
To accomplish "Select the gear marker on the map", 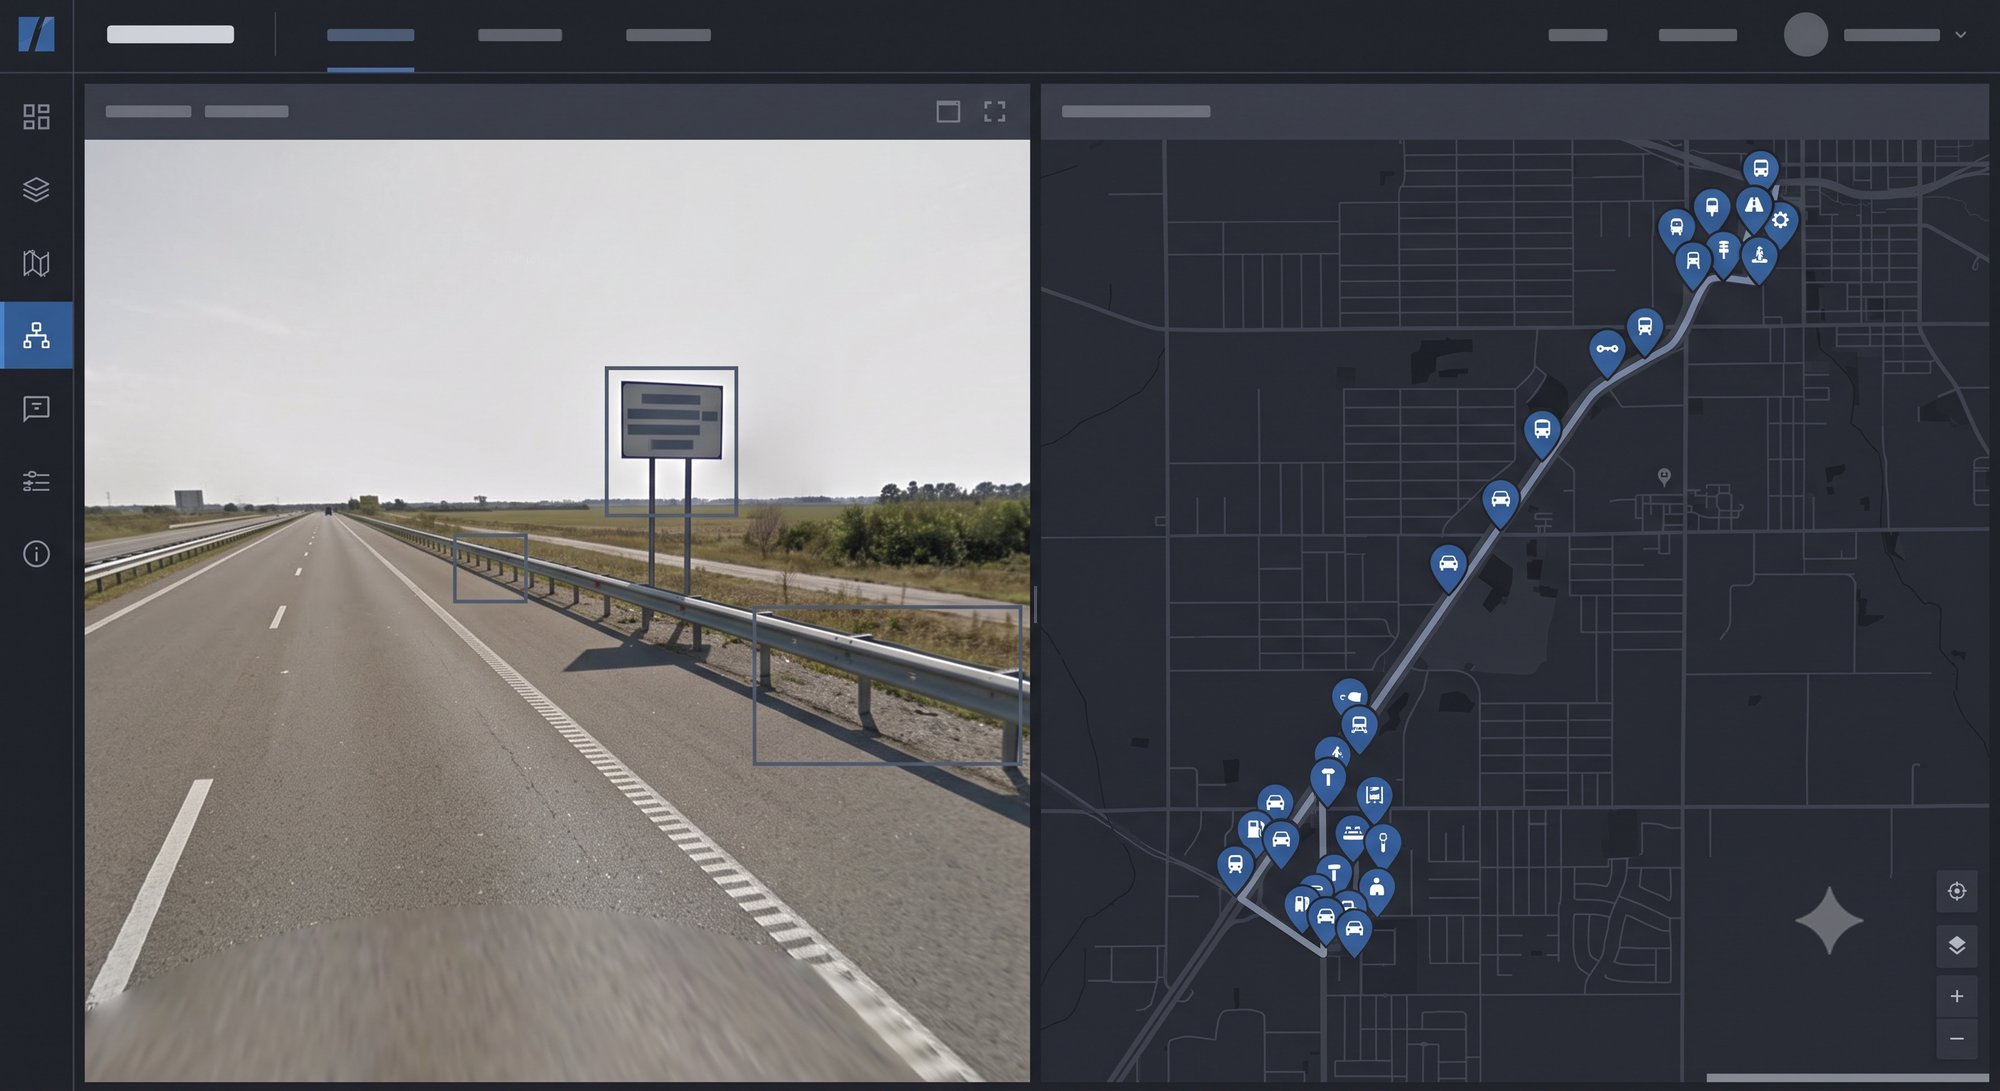I will point(1781,222).
